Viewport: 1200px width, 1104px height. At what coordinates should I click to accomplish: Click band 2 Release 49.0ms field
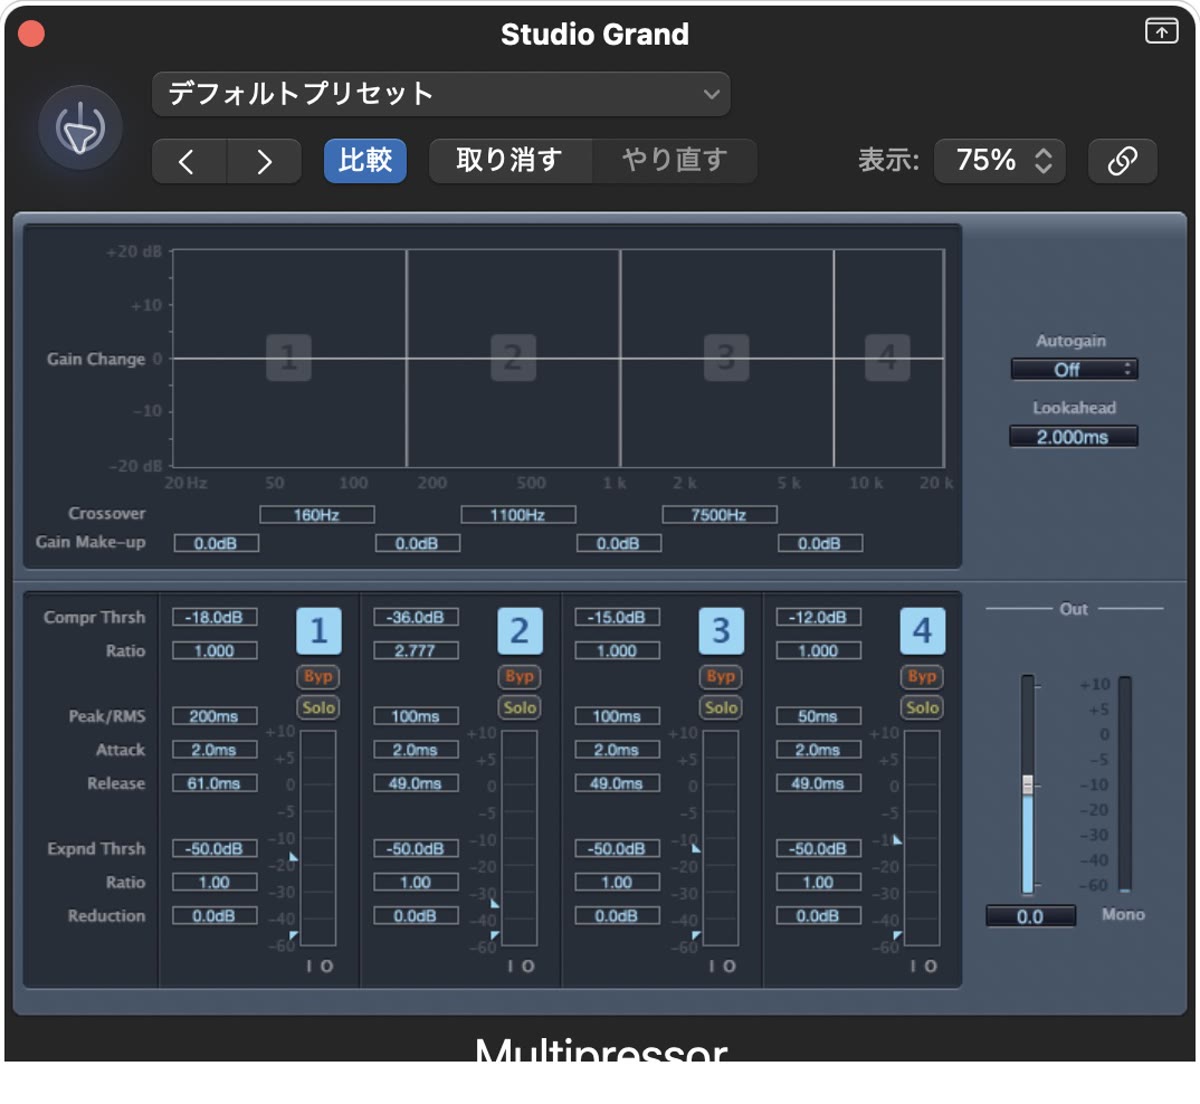click(x=416, y=783)
